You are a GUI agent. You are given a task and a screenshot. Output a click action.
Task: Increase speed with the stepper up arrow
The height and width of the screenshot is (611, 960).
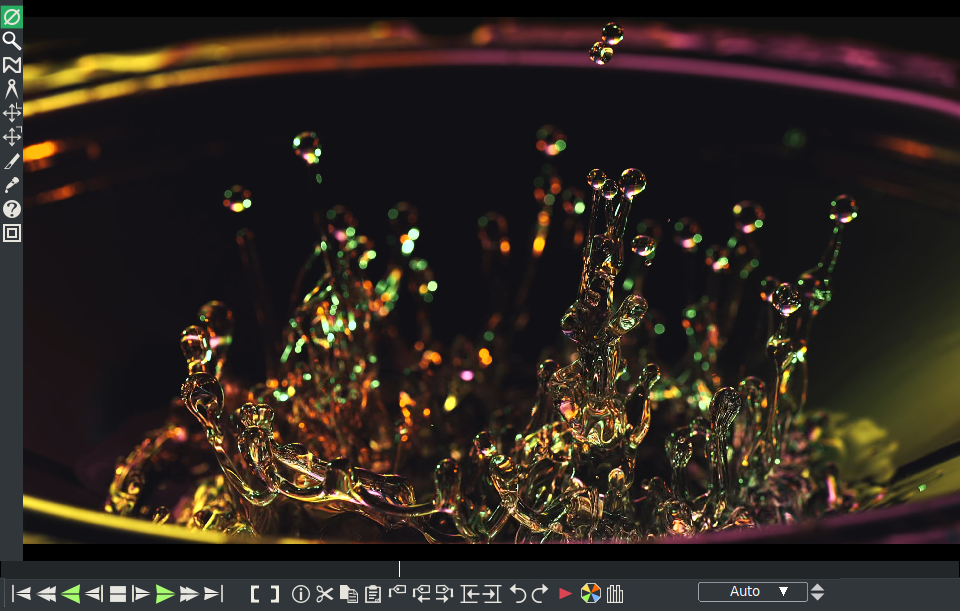[x=818, y=587]
